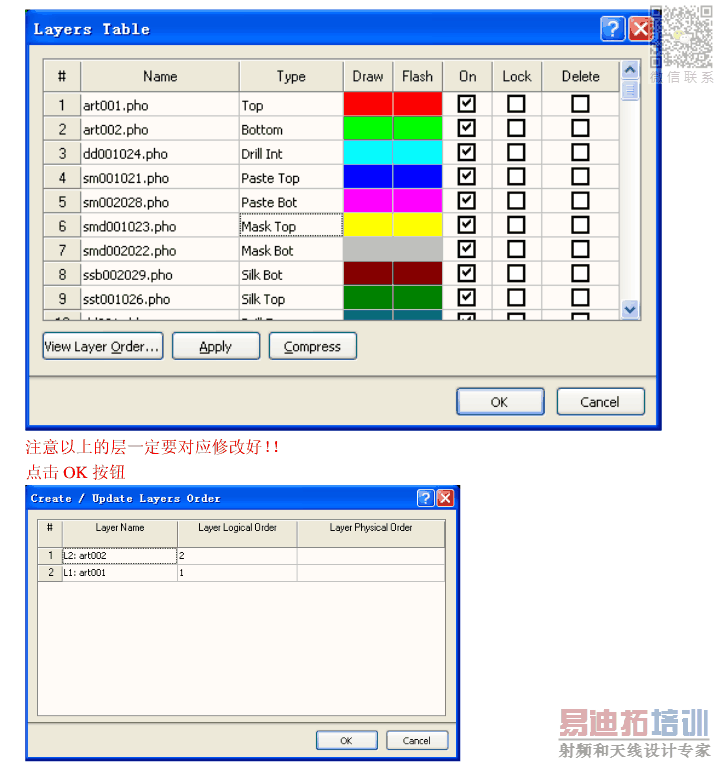The image size is (718, 765).
Task: Select the art001.pho name cell
Action: (160, 104)
